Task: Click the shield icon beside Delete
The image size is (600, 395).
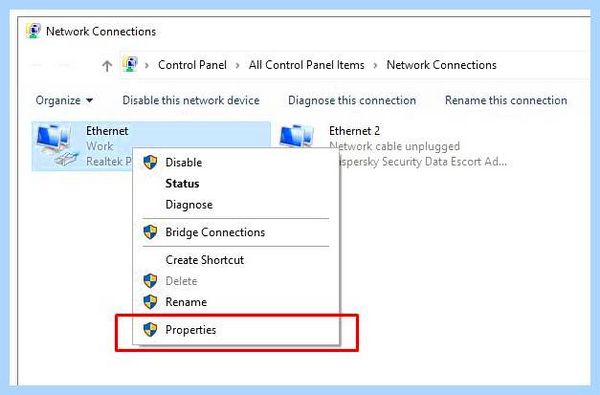Action: 150,281
